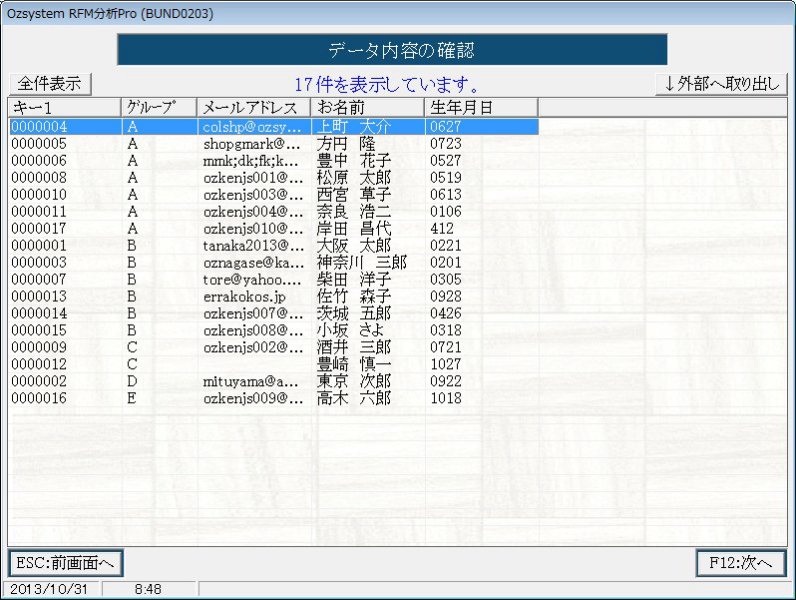This screenshot has height=600, width=796.
Task: Click the name 大阪 太郎
Action: coord(354,245)
